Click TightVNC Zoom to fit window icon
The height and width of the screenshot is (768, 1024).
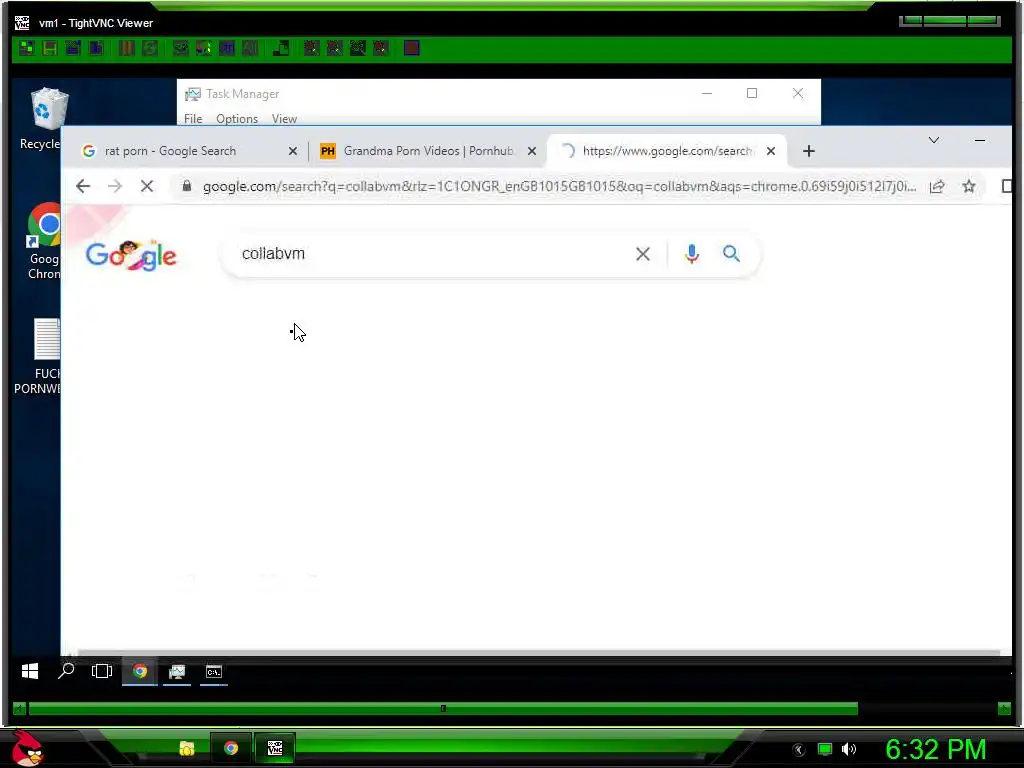click(x=381, y=48)
